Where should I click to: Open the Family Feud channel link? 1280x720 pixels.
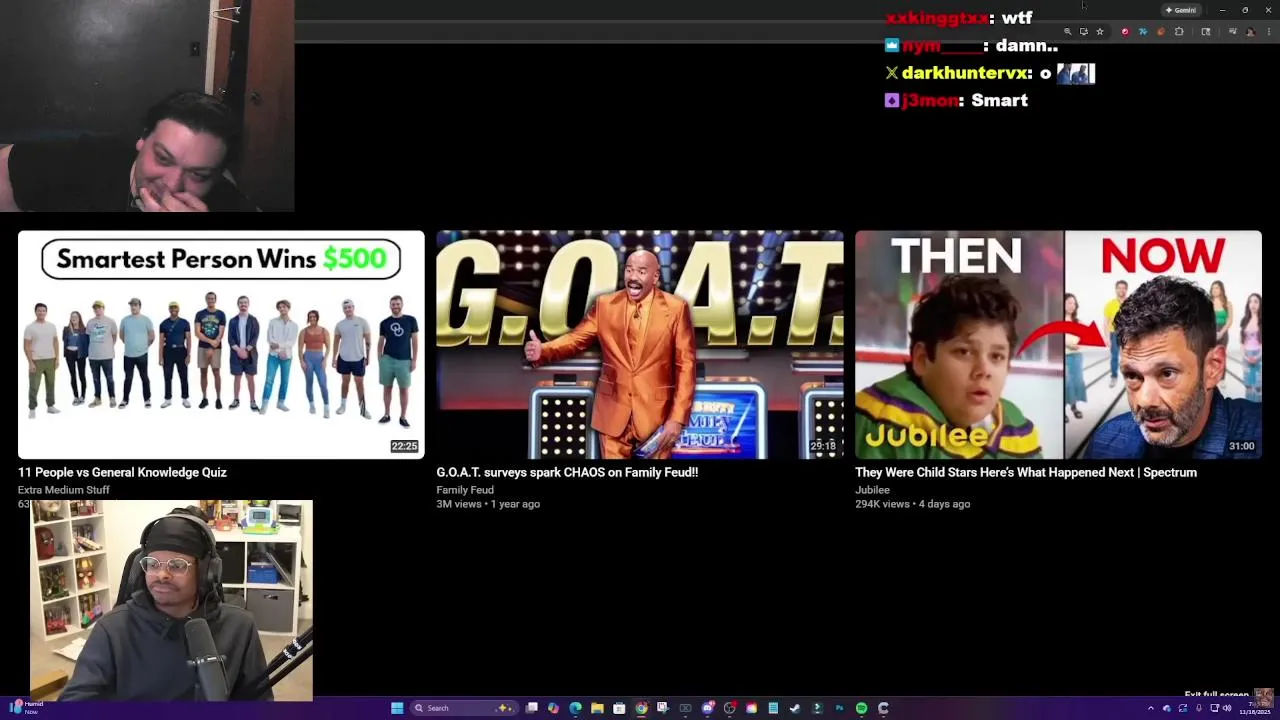click(x=465, y=490)
